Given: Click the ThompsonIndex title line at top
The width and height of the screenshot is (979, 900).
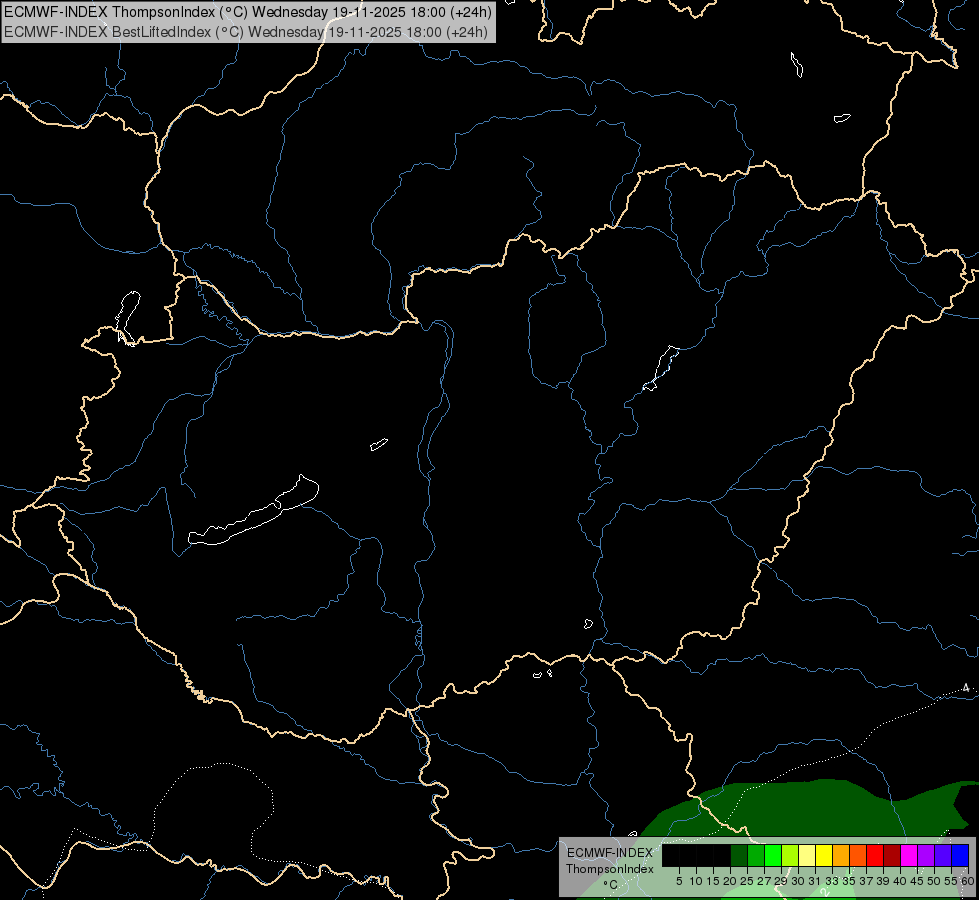Looking at the screenshot, I should pyautogui.click(x=248, y=12).
